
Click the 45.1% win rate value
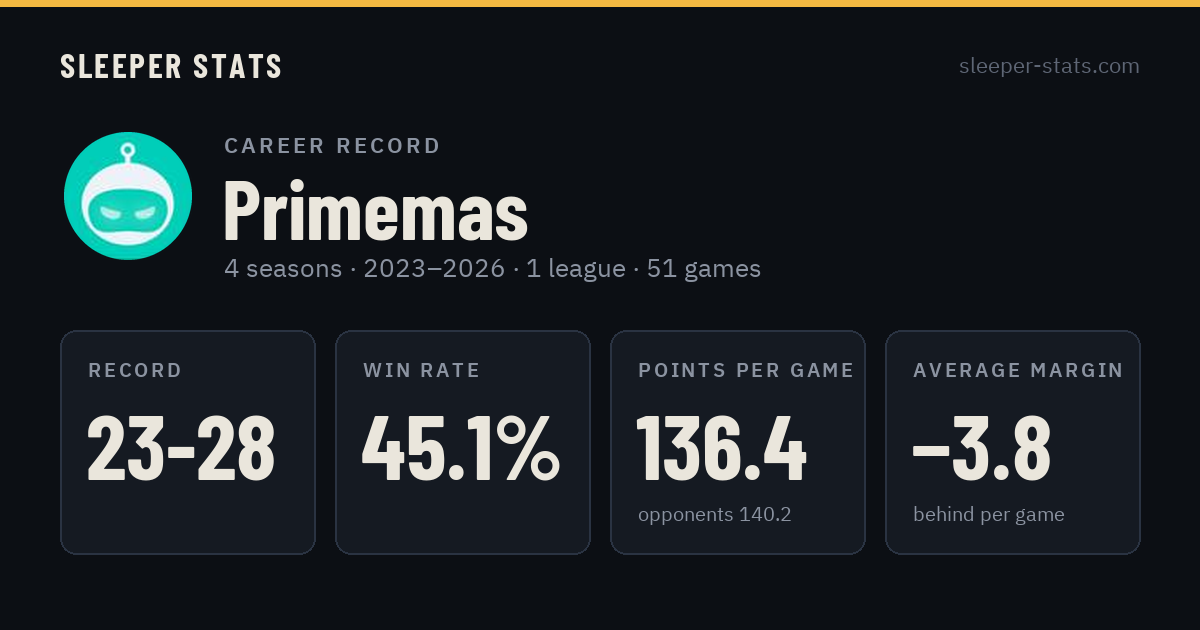461,449
